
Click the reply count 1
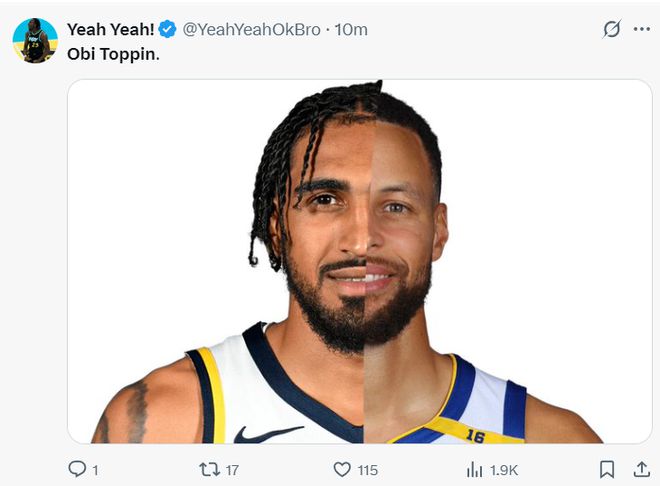click(x=95, y=469)
